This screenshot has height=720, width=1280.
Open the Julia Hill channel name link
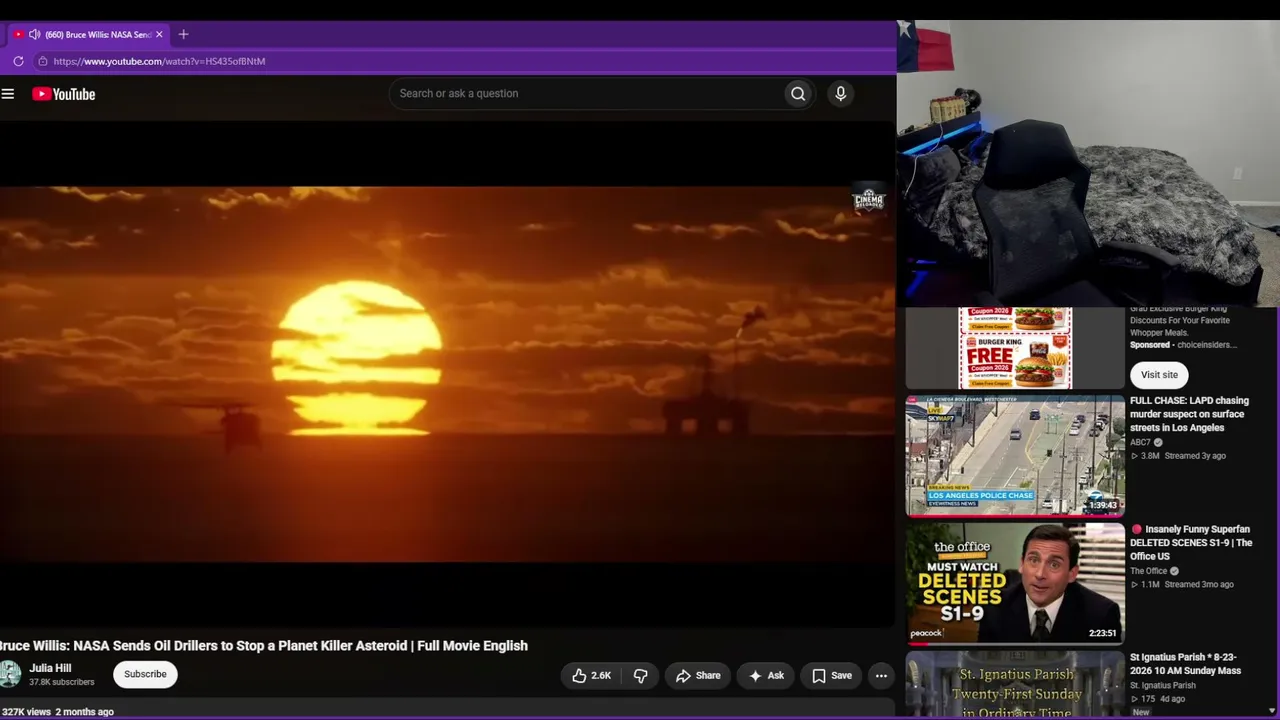(x=50, y=668)
